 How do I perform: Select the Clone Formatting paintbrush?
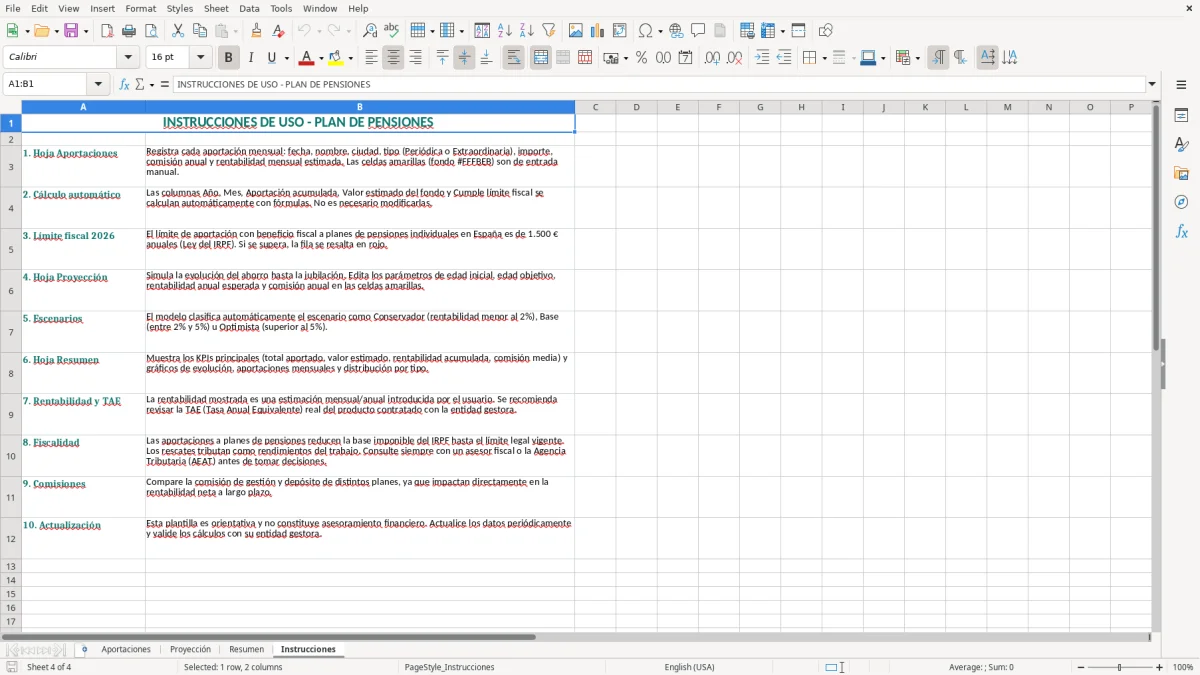256,31
